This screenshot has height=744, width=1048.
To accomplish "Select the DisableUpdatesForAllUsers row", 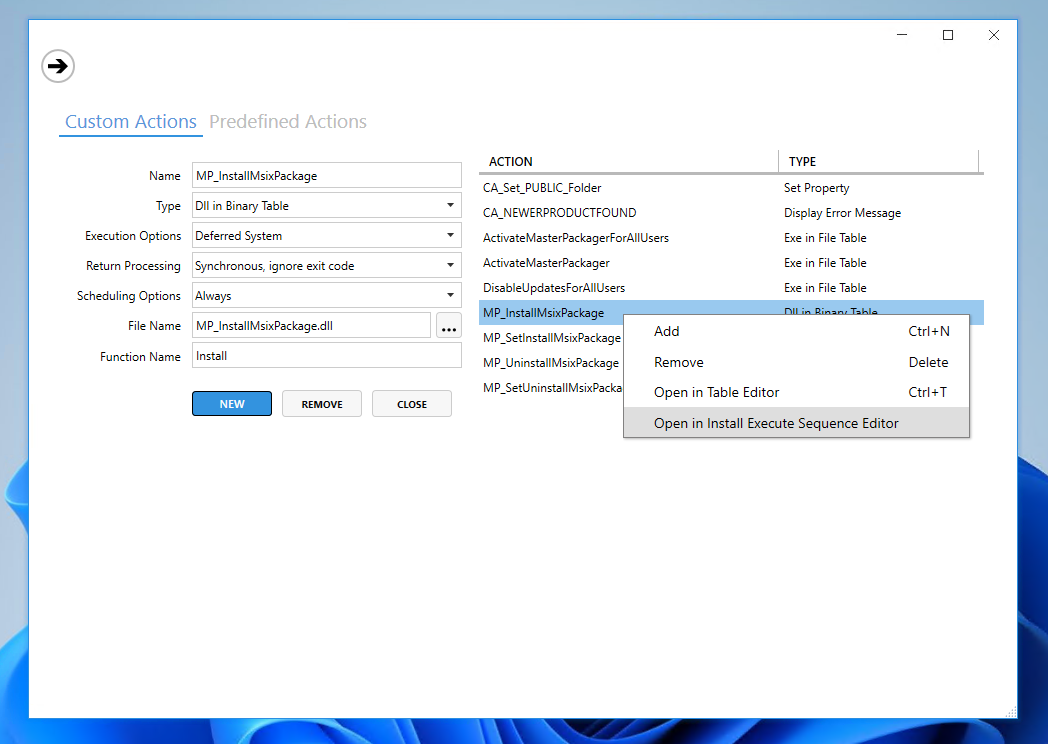I will click(x=731, y=288).
